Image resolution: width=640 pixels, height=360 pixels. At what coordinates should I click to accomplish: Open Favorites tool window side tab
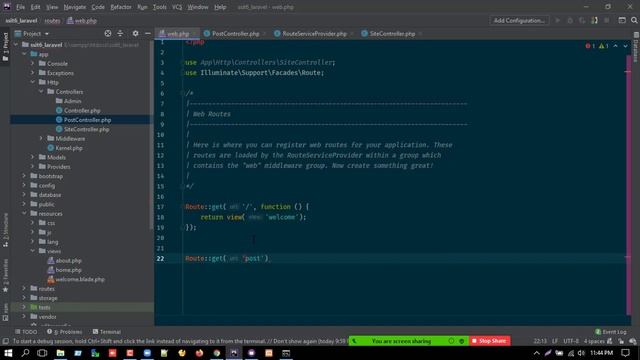[x=5, y=276]
